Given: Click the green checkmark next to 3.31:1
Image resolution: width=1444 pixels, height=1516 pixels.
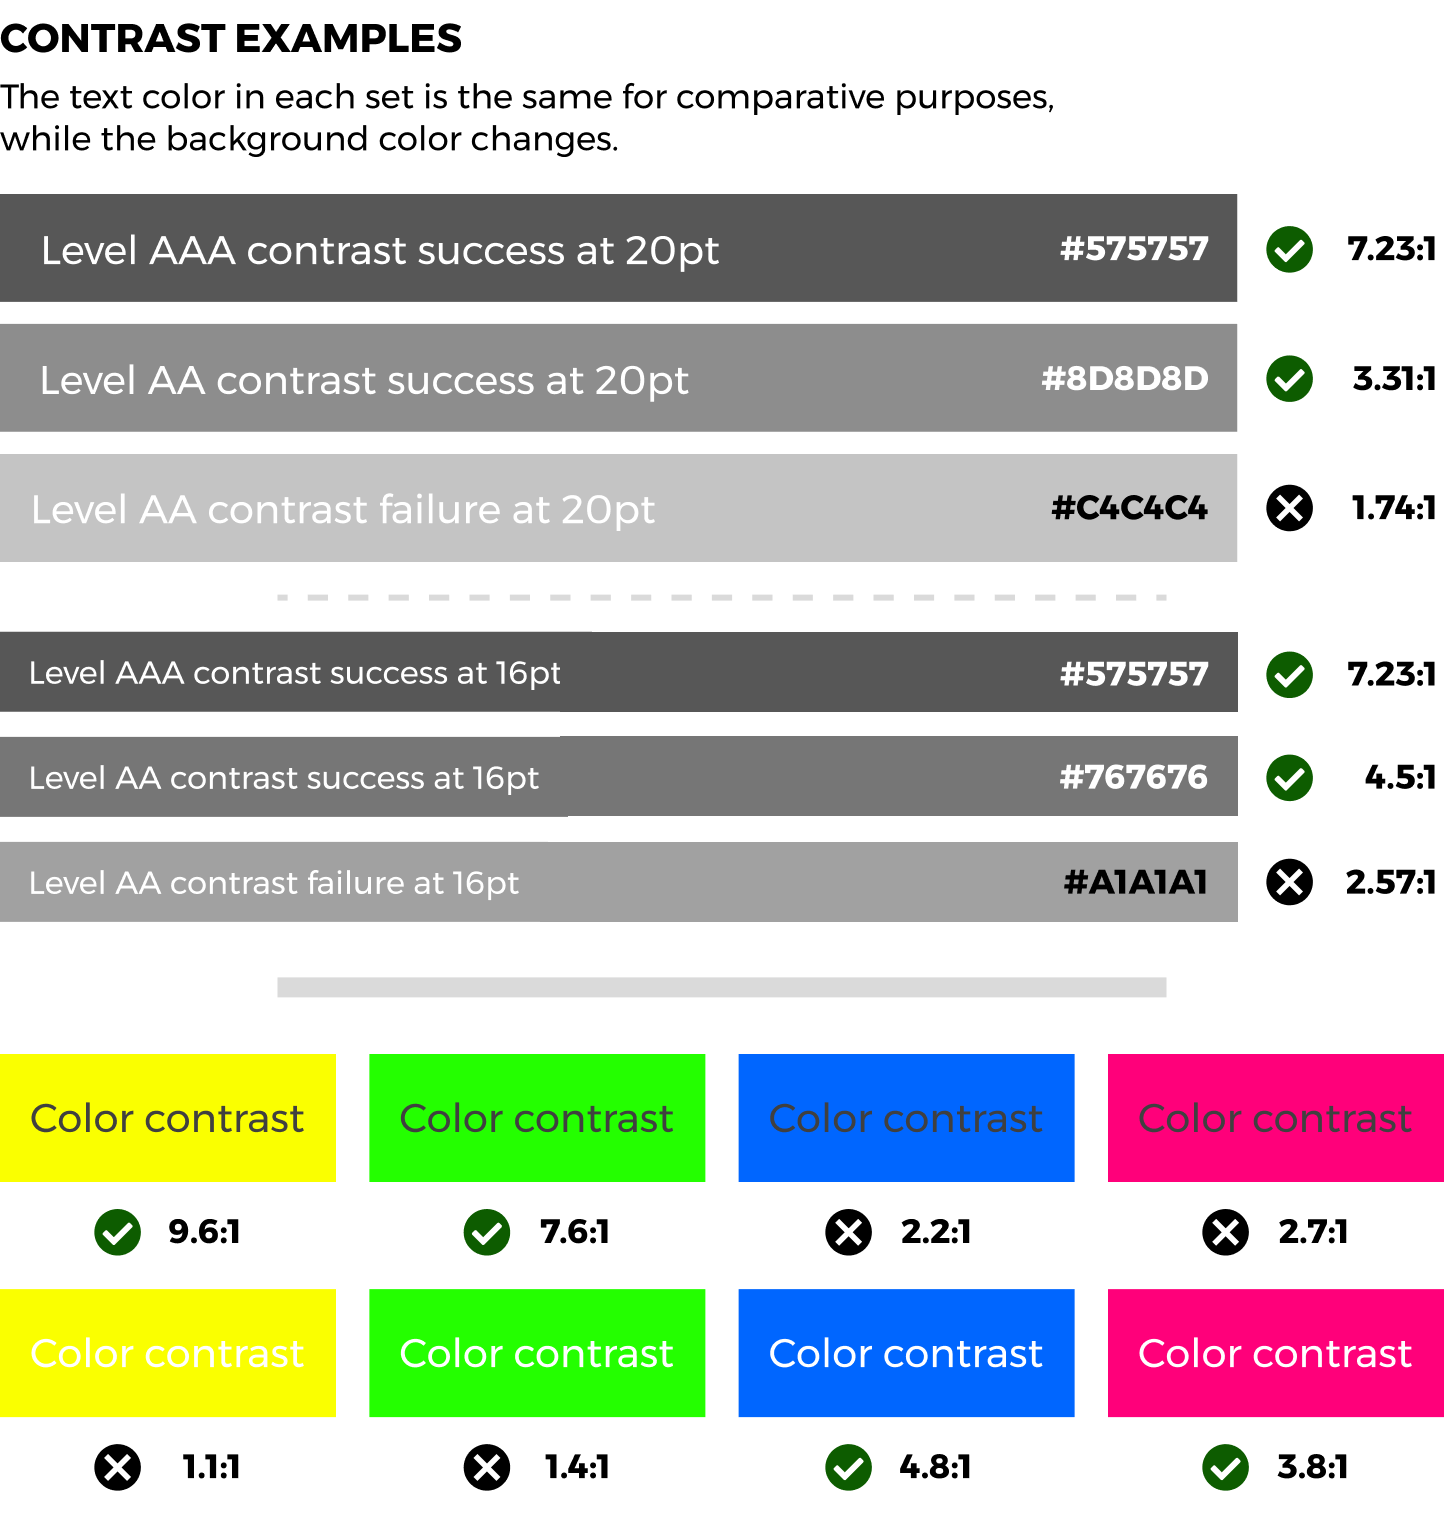Looking at the screenshot, I should click(x=1290, y=378).
